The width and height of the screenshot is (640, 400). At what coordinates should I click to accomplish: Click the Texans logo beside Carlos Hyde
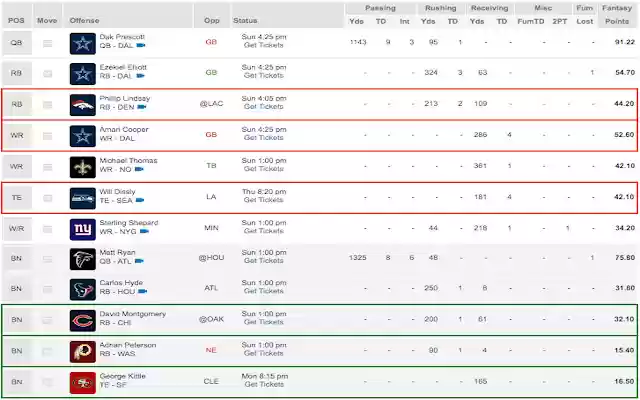(x=82, y=289)
